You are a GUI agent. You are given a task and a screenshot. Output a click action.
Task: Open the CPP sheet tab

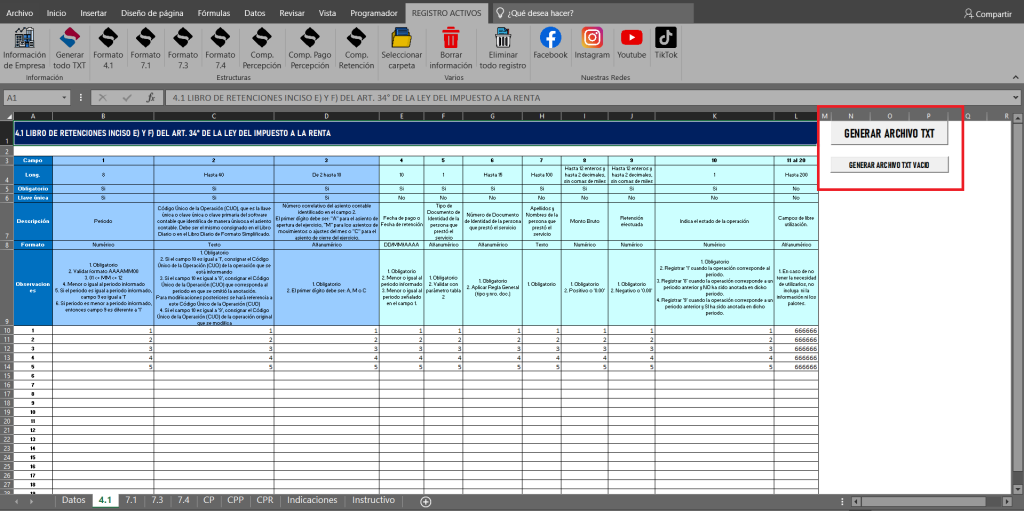[x=236, y=500]
